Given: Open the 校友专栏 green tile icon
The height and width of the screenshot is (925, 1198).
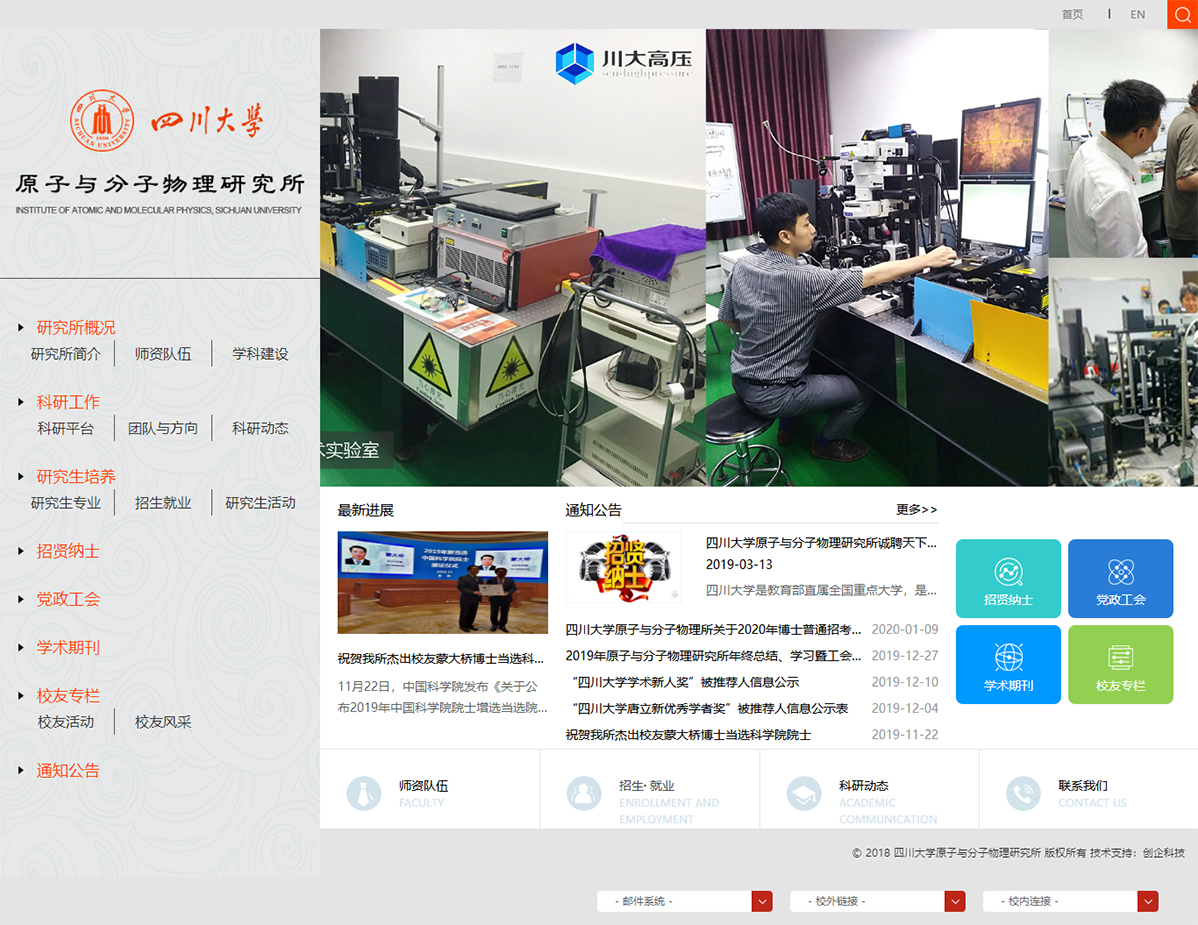Looking at the screenshot, I should [x=1120, y=658].
